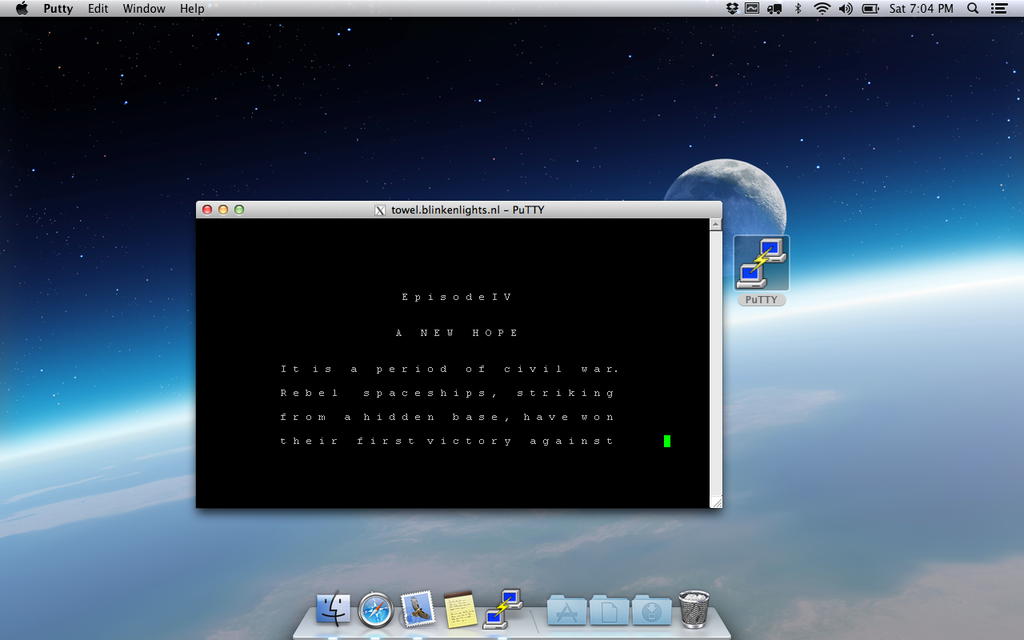Click the 'their first victory against' line
Image resolution: width=1024 pixels, height=640 pixels.
tap(447, 441)
